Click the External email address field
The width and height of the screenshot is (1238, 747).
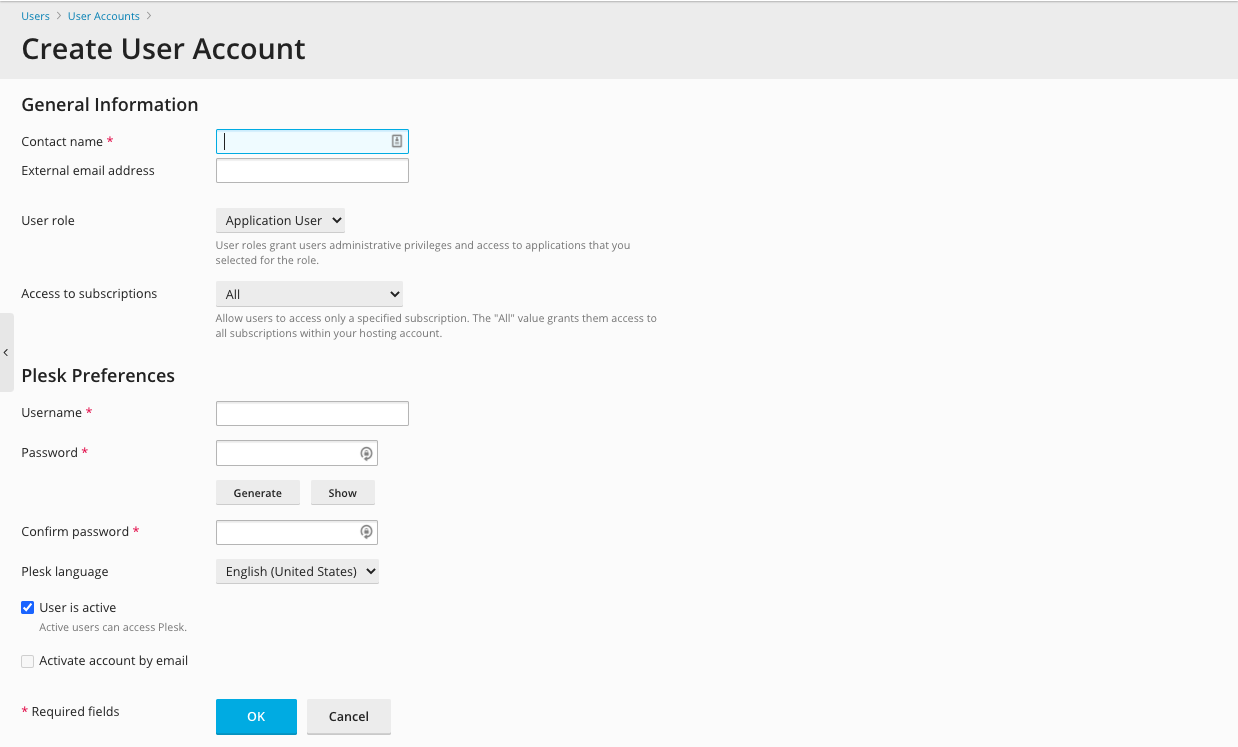pyautogui.click(x=312, y=171)
